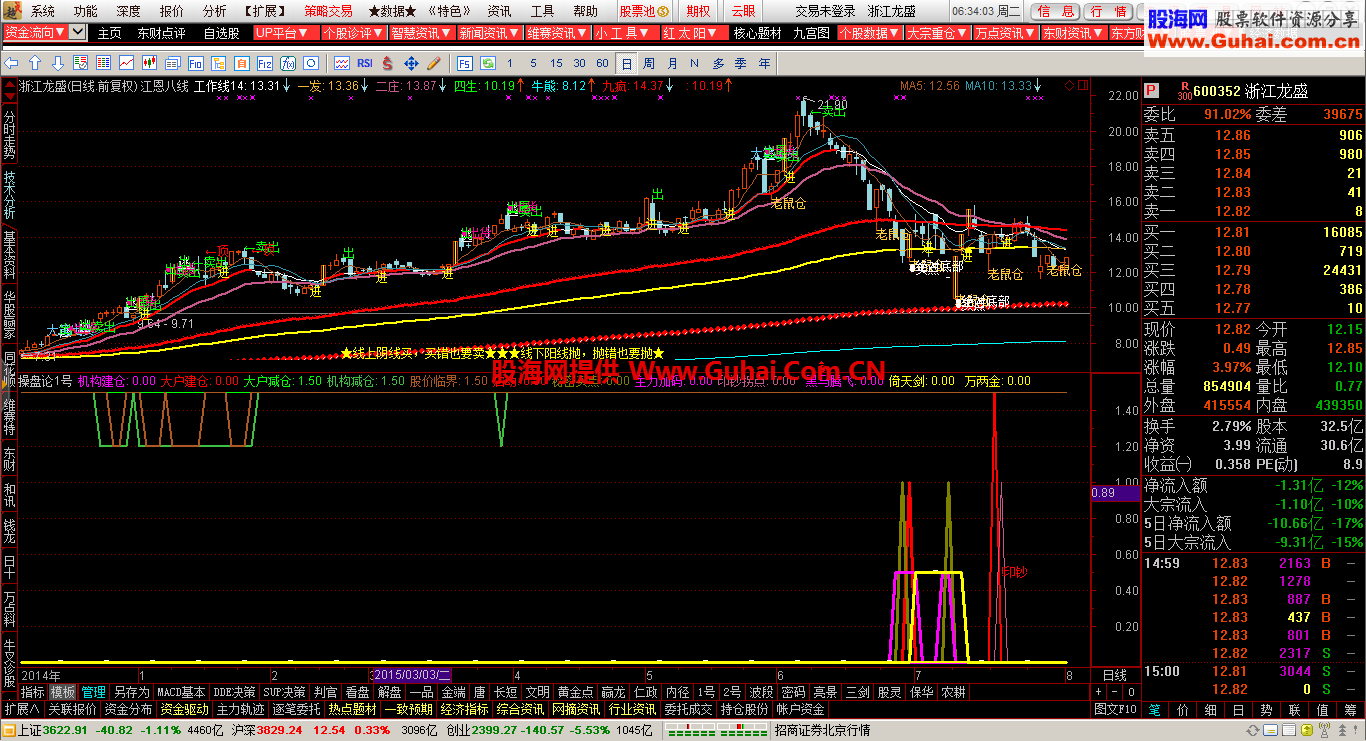Click the 图文F10 button
The height and width of the screenshot is (741, 1366).
(1115, 709)
